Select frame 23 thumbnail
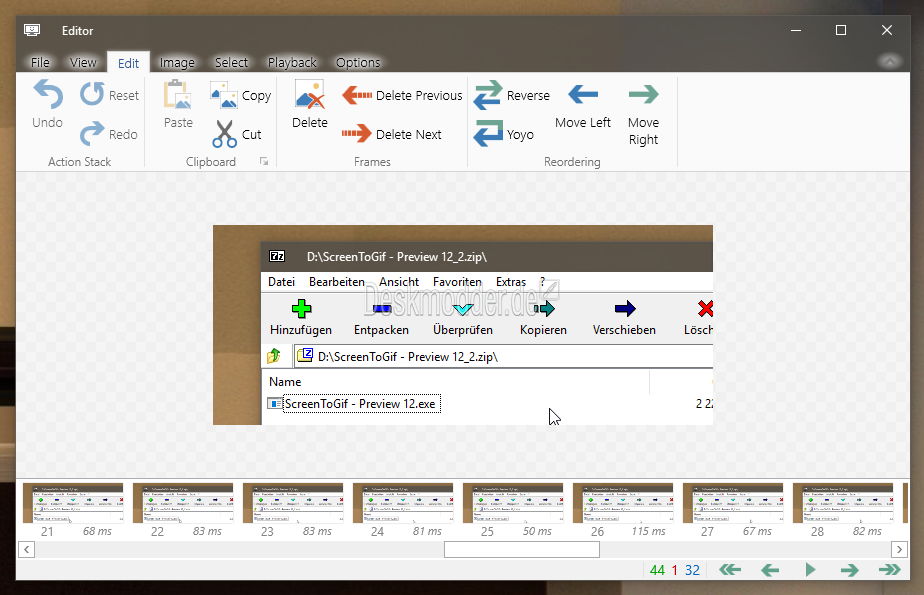 click(x=293, y=503)
